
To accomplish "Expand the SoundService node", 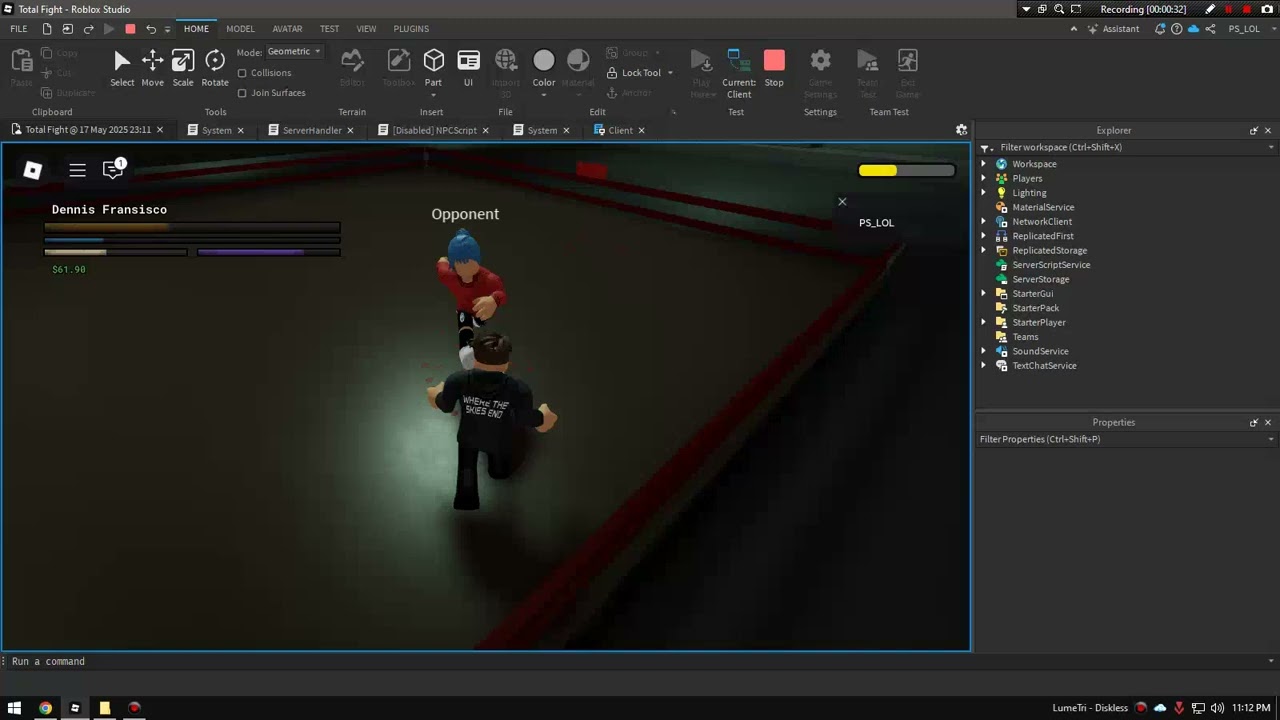I will pyautogui.click(x=984, y=351).
